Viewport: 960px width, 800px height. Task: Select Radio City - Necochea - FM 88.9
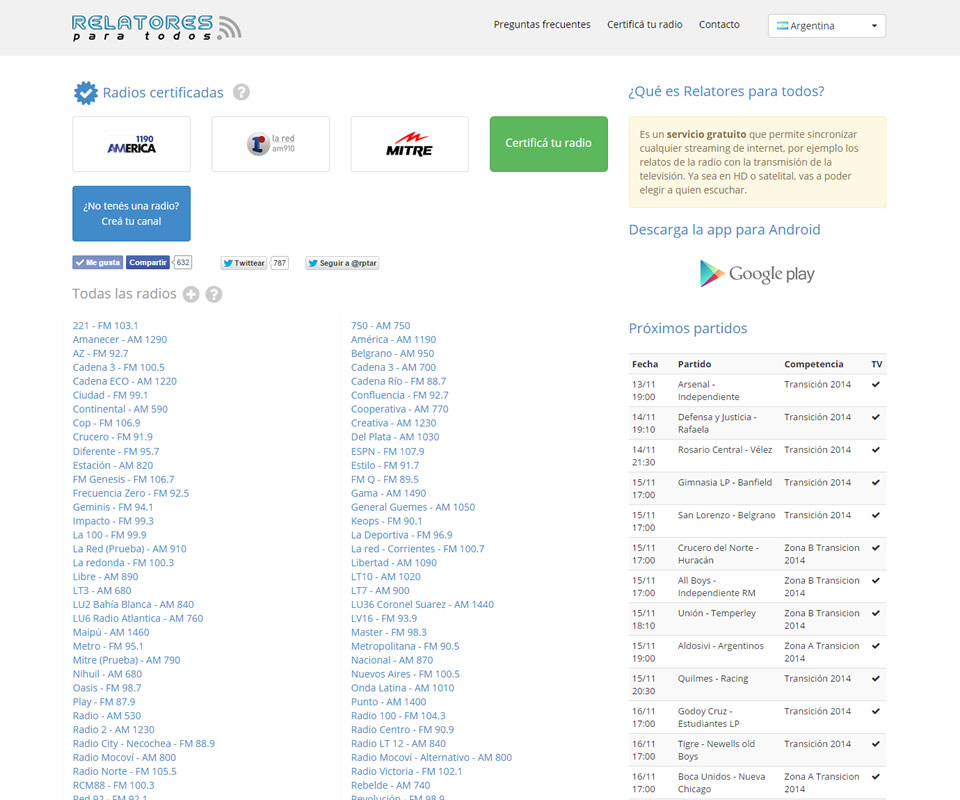click(x=143, y=743)
